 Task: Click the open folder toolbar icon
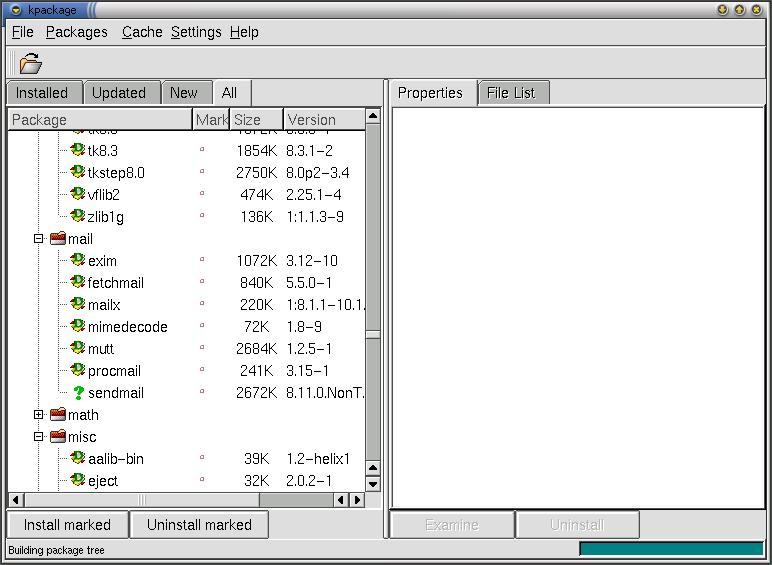pyautogui.click(x=30, y=63)
